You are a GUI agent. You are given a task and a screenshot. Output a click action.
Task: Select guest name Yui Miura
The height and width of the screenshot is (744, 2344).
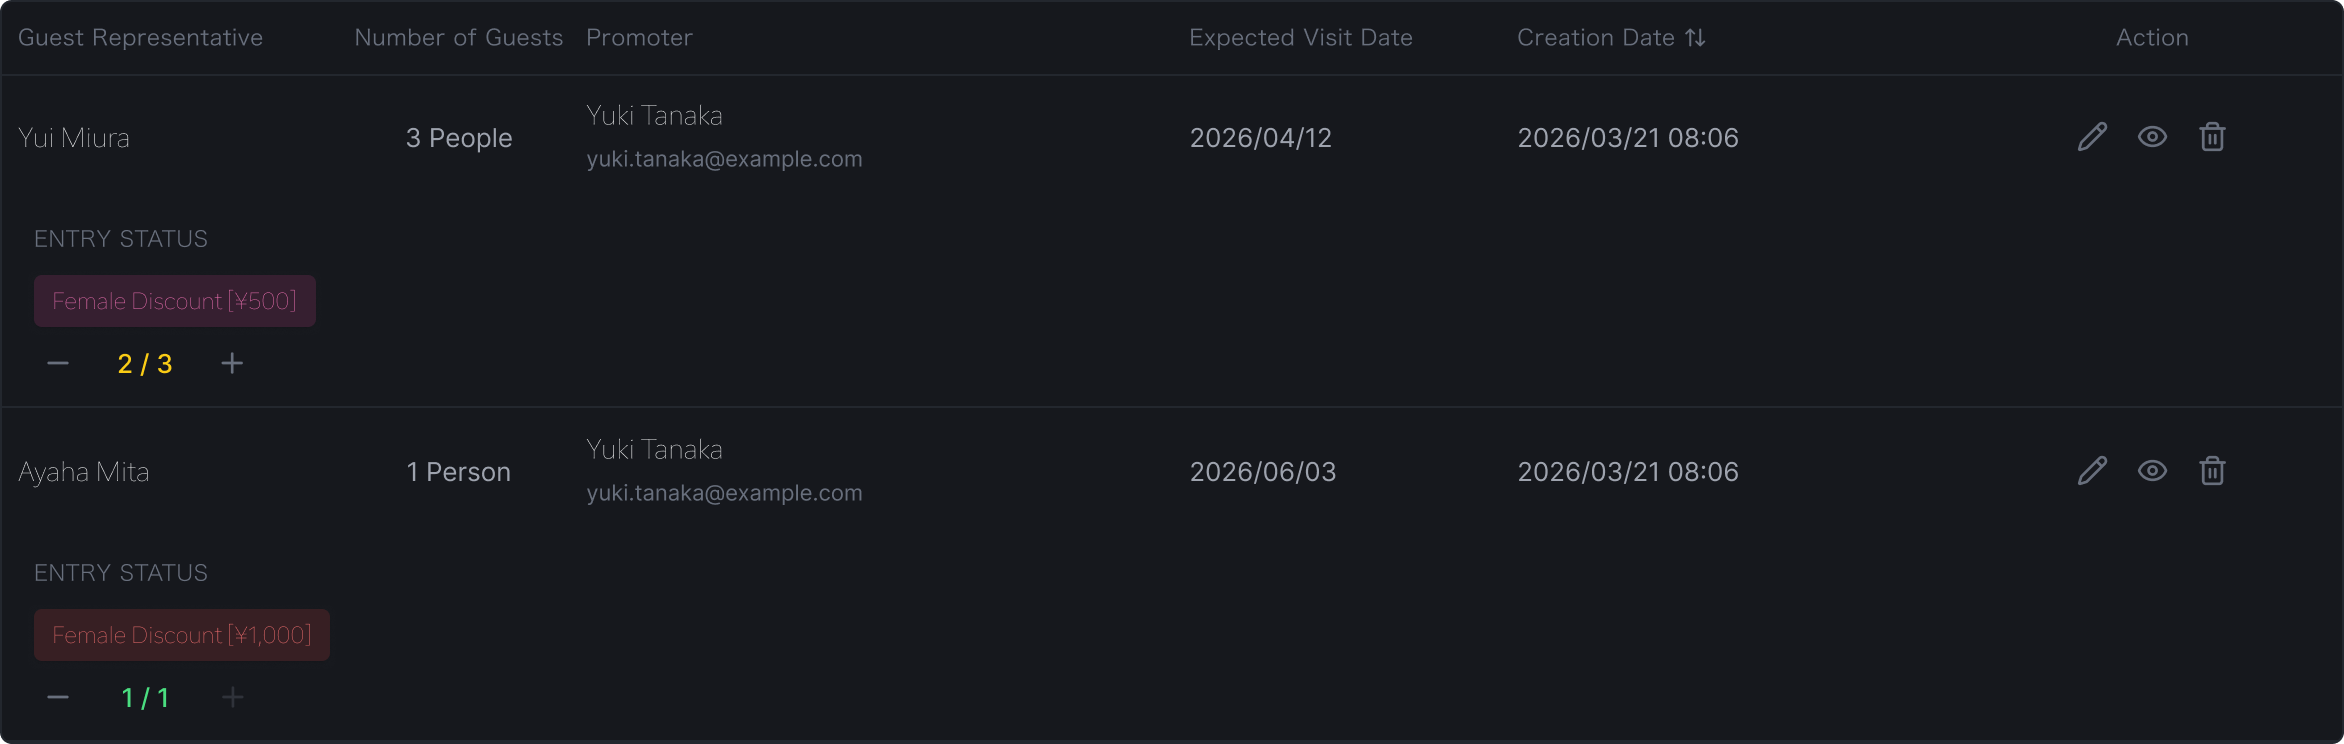pyautogui.click(x=74, y=138)
